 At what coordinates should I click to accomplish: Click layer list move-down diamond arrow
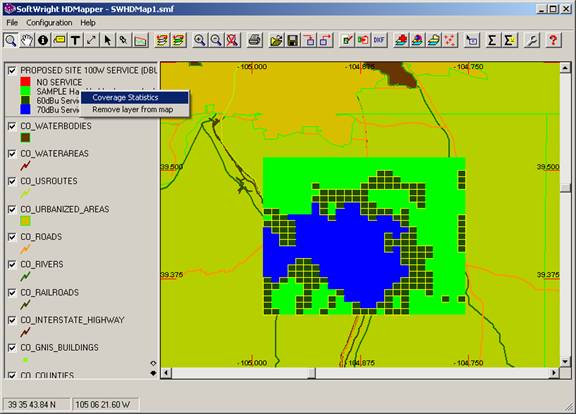[153, 373]
